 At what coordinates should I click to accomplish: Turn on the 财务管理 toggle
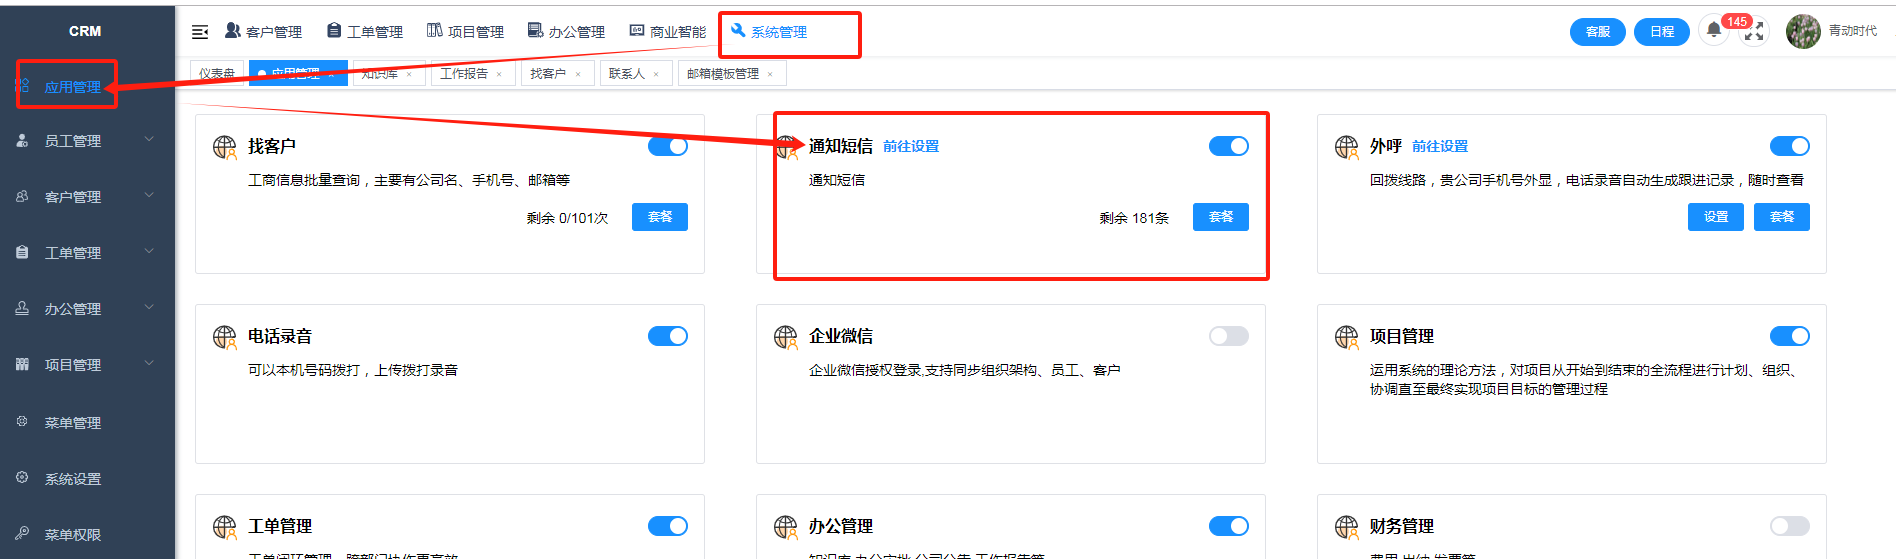(x=1789, y=526)
